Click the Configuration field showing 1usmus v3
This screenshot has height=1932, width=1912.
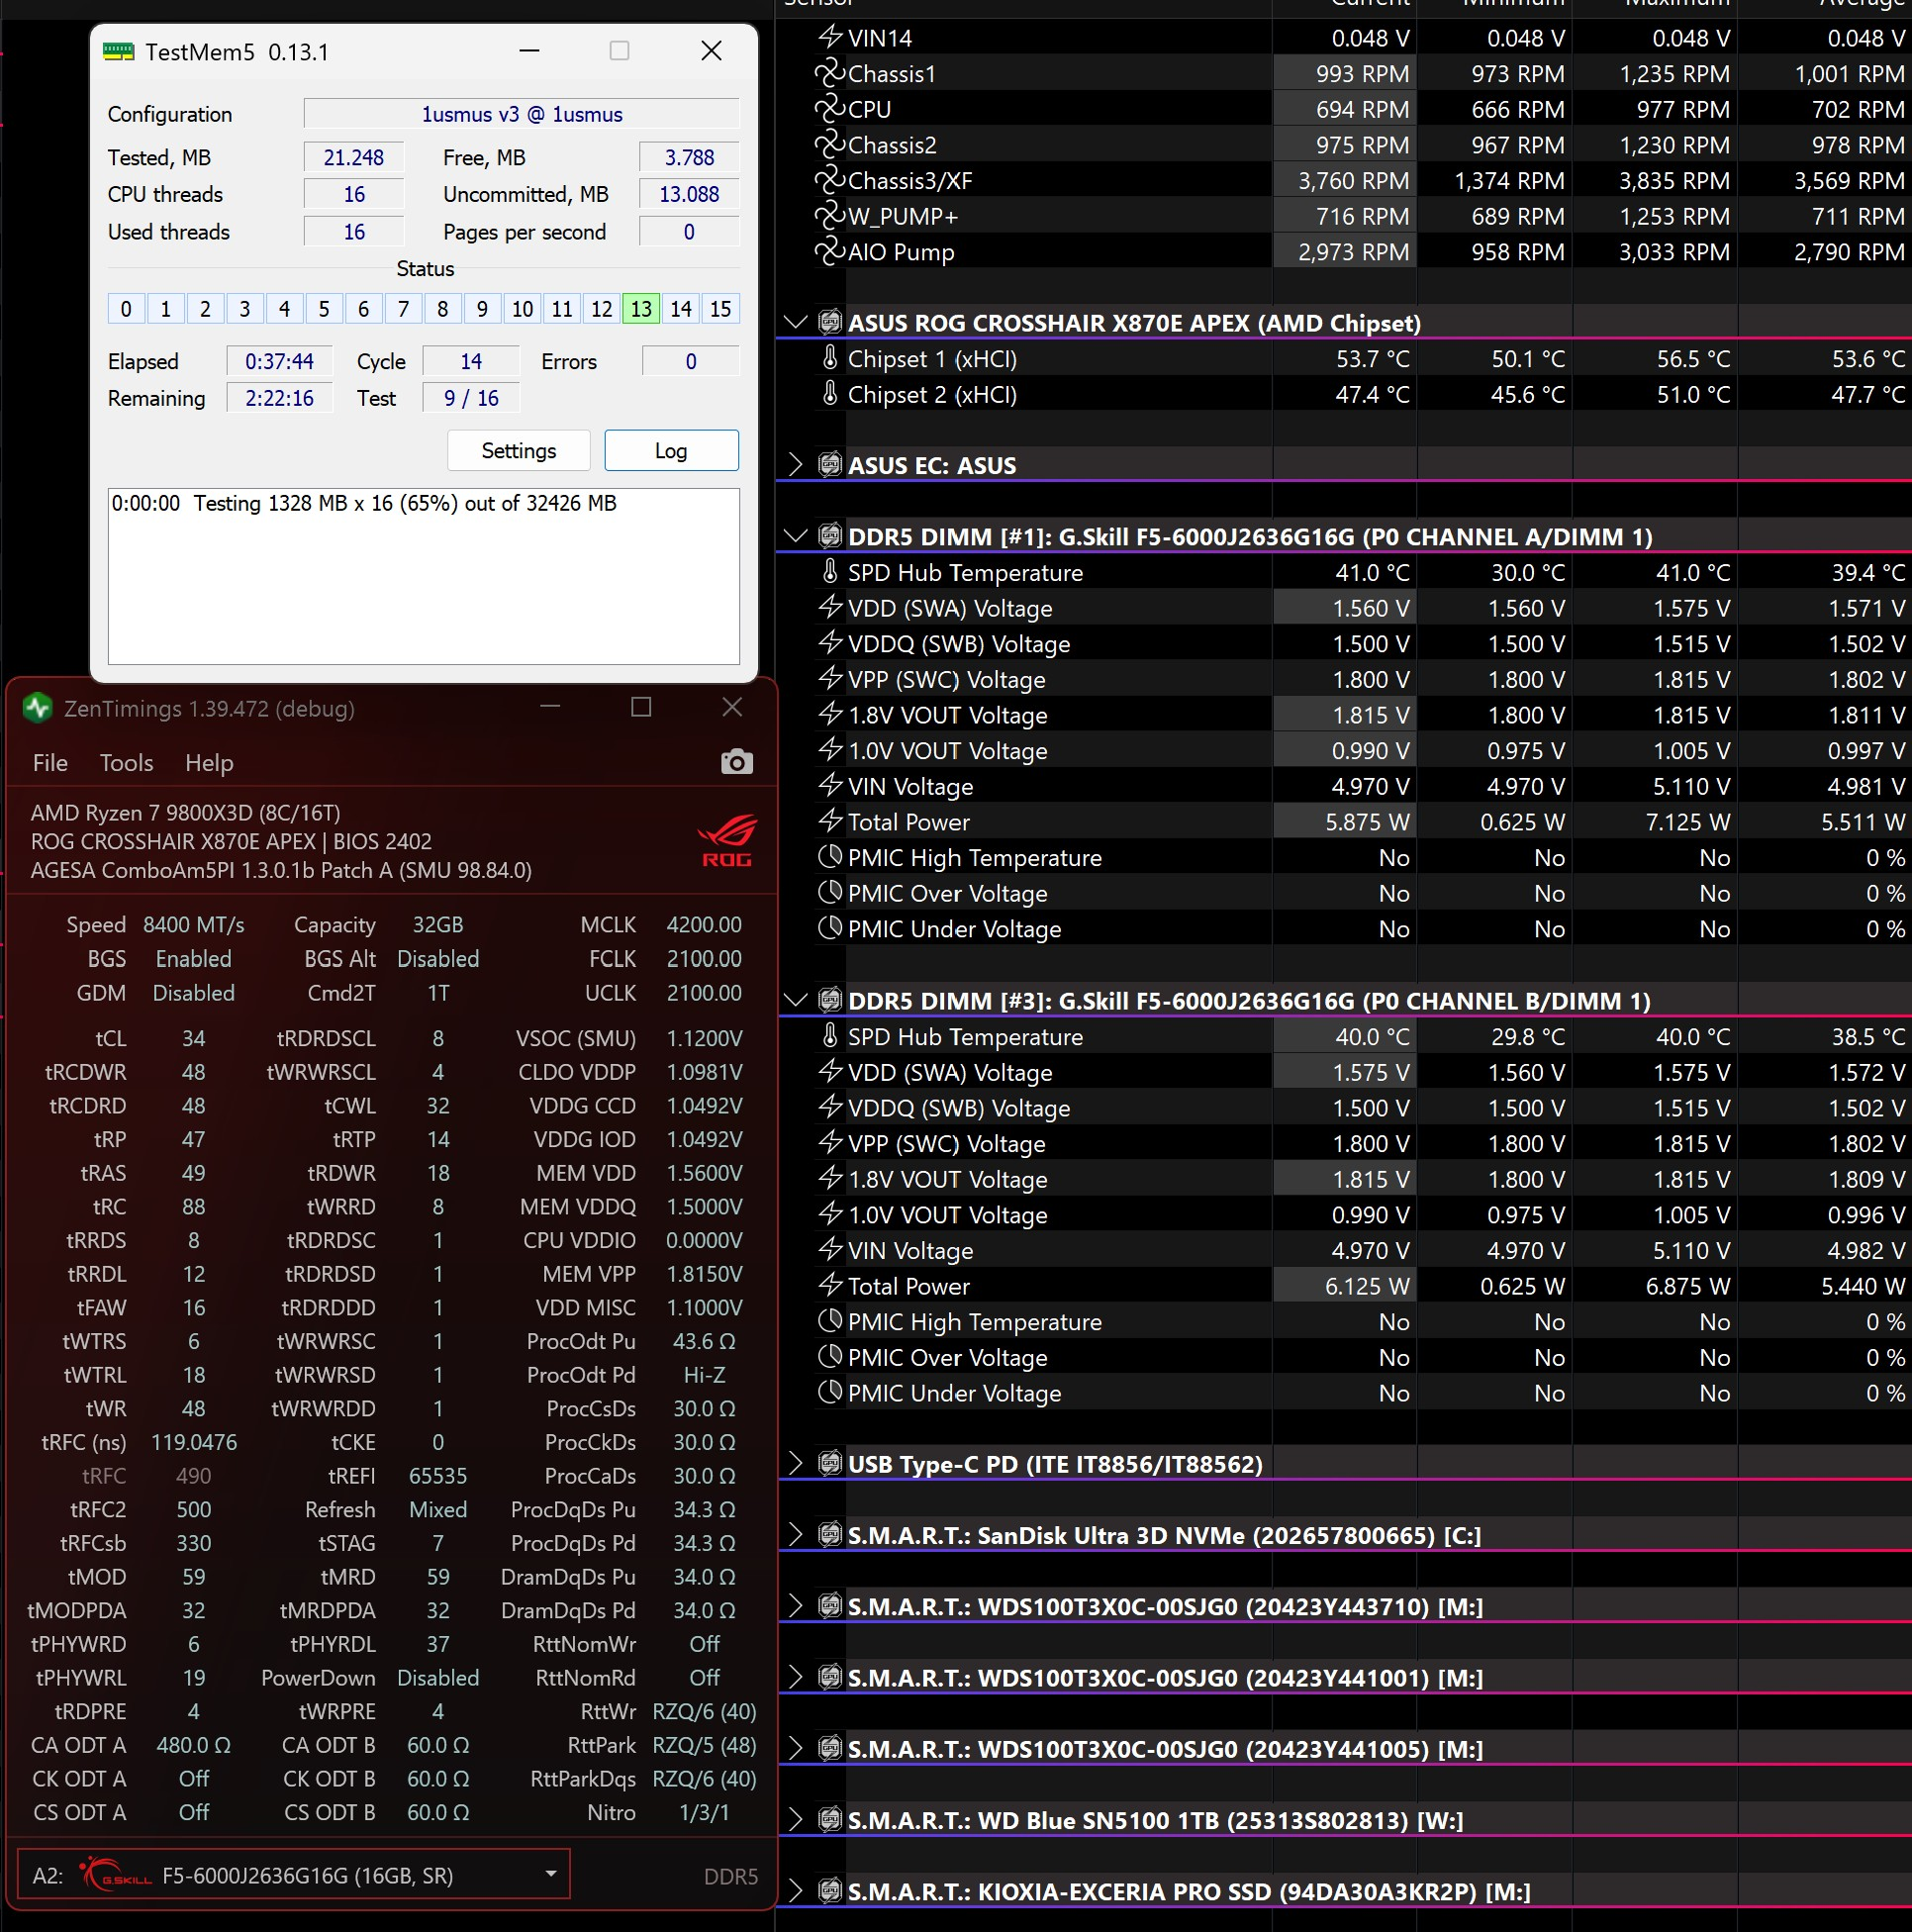tap(521, 114)
